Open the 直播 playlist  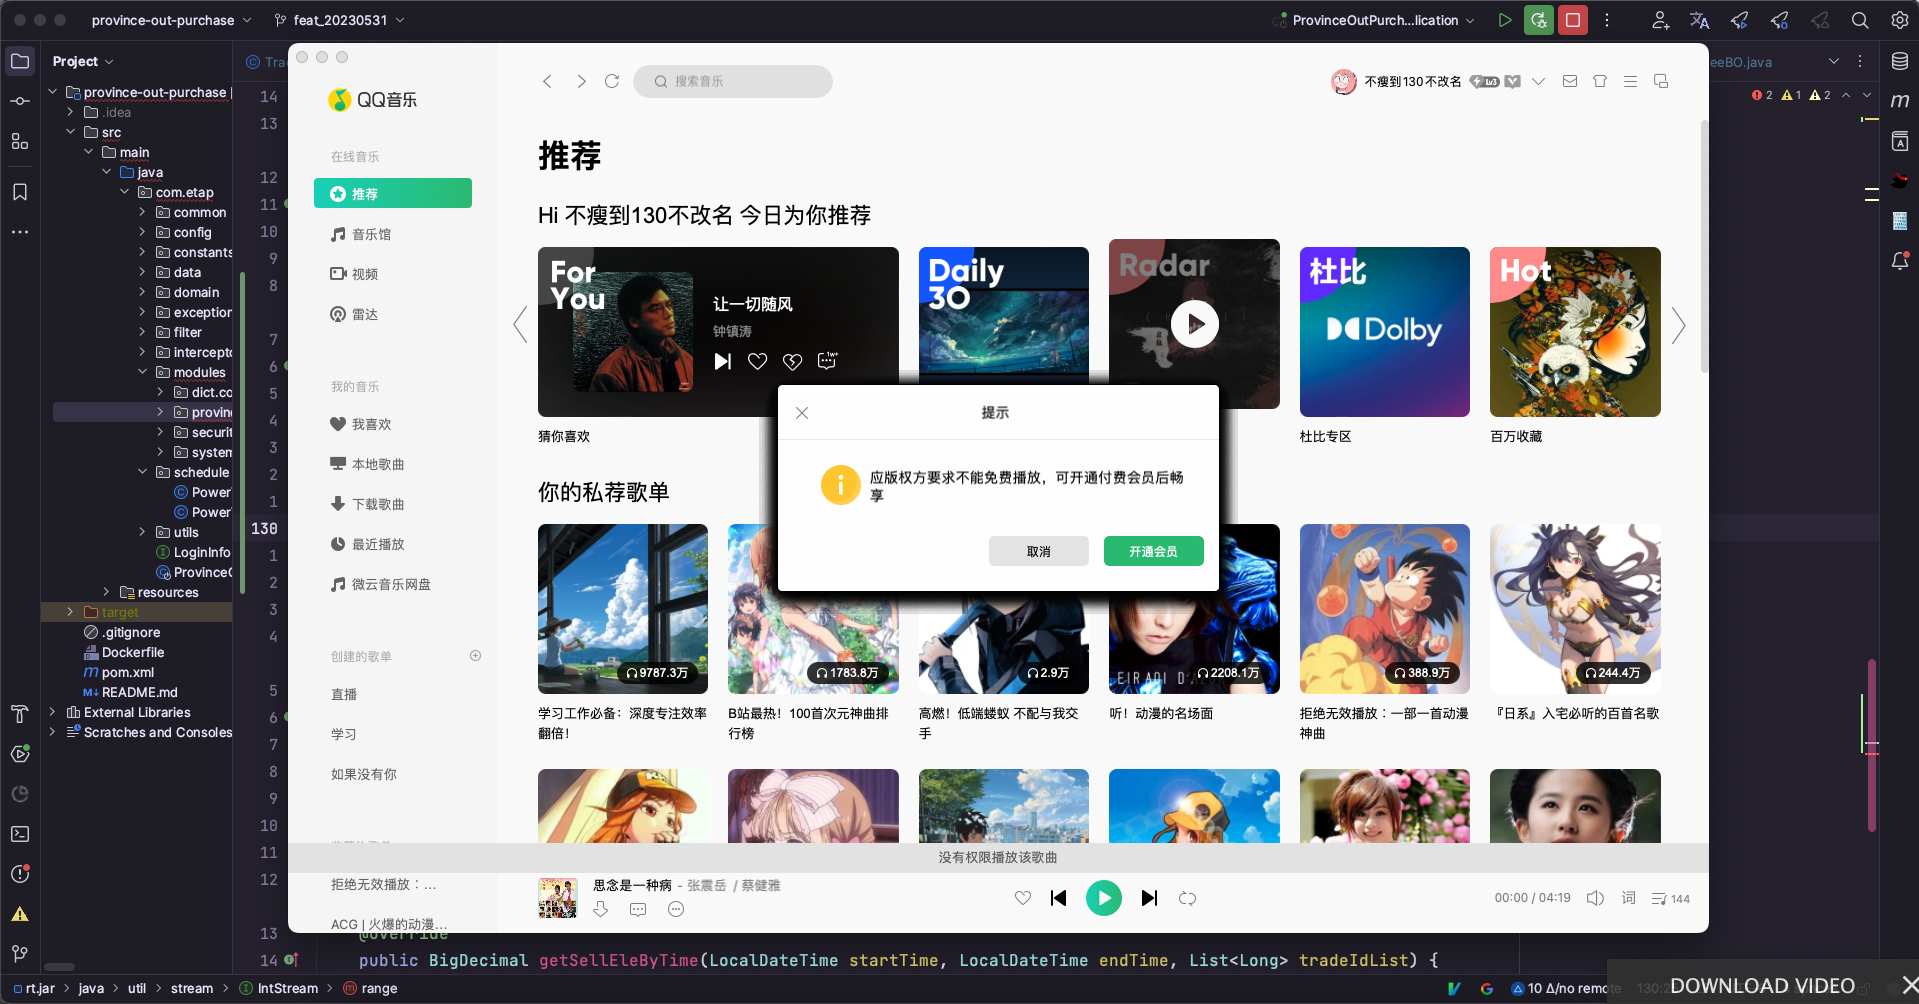pyautogui.click(x=344, y=694)
